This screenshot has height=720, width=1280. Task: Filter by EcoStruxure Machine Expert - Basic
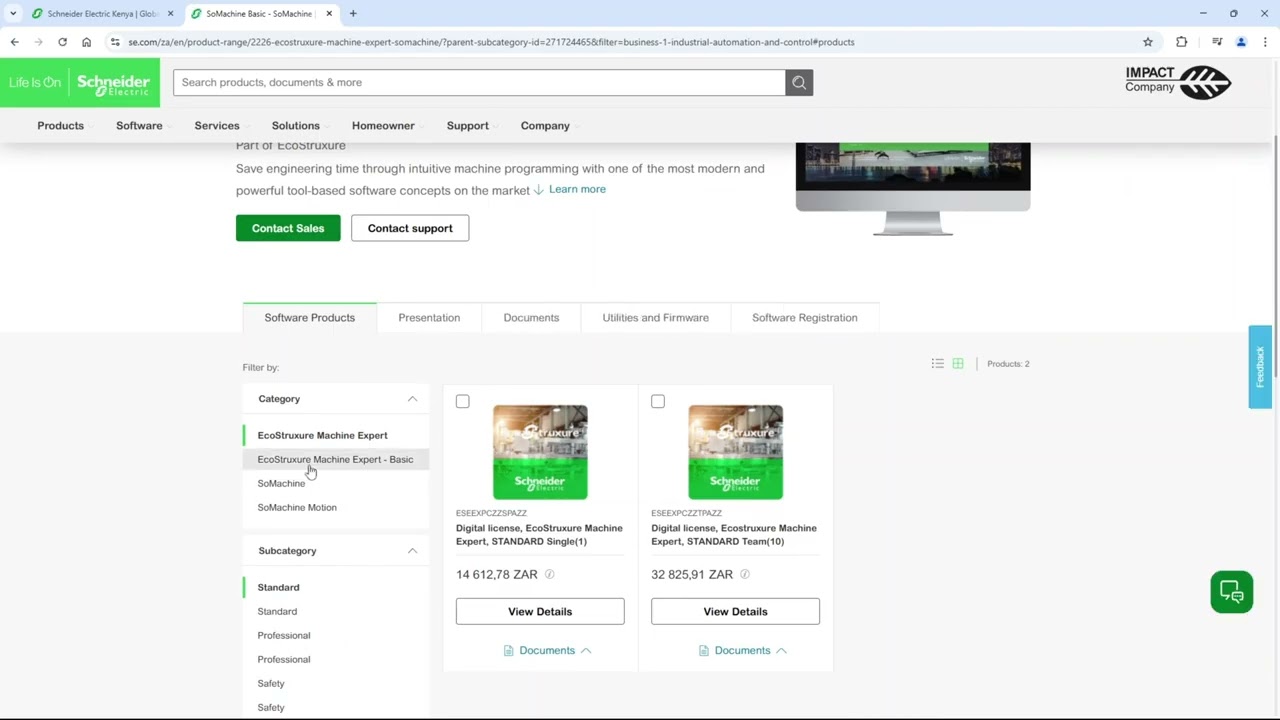[335, 459]
